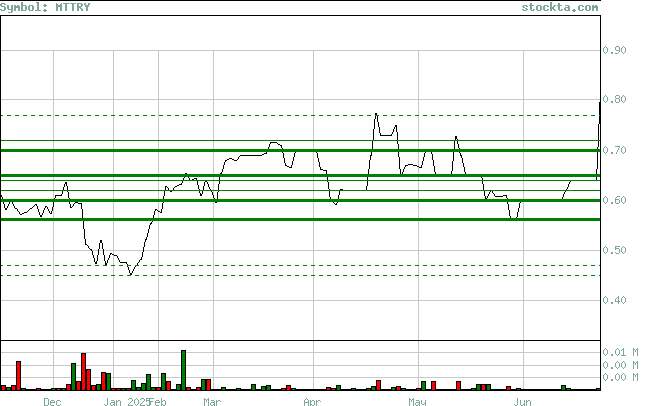Click the tallest red volume bar in December
This screenshot has height=406, width=655.
[84, 372]
